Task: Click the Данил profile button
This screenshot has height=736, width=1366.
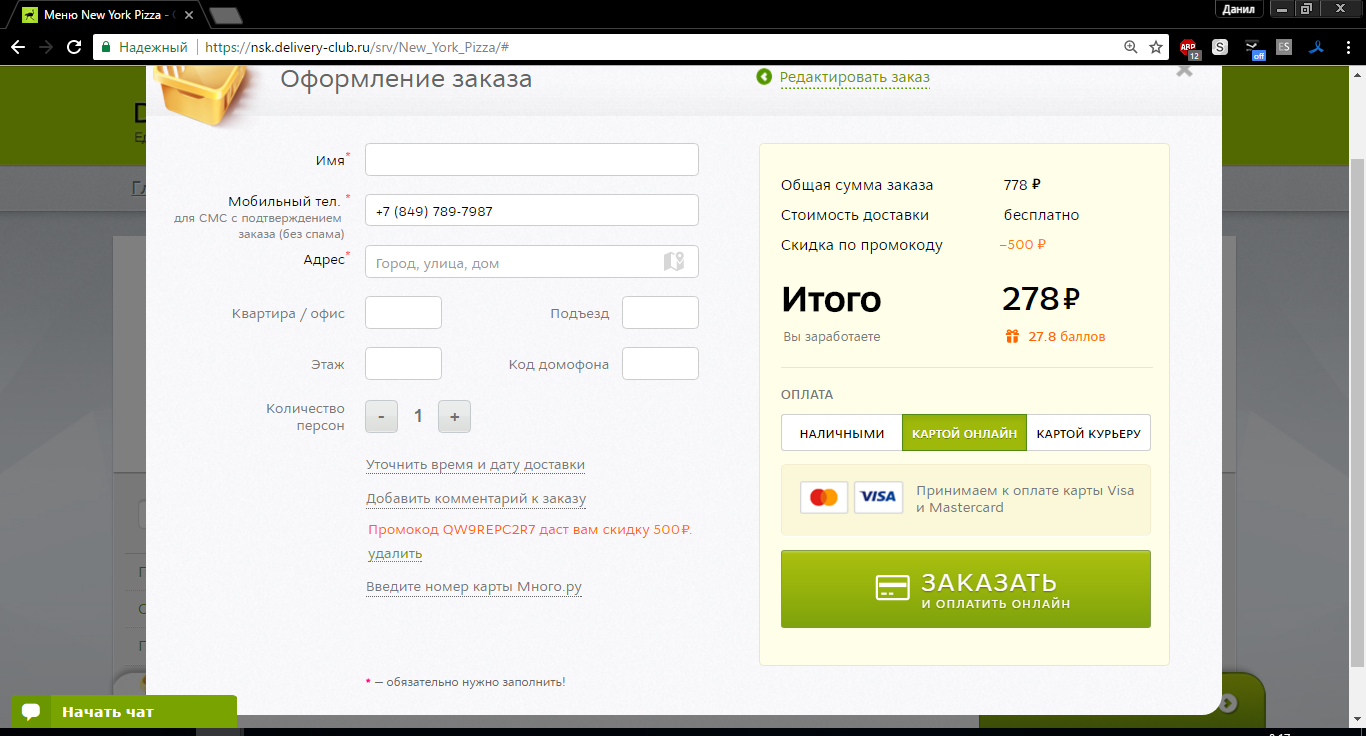Action: [1238, 9]
